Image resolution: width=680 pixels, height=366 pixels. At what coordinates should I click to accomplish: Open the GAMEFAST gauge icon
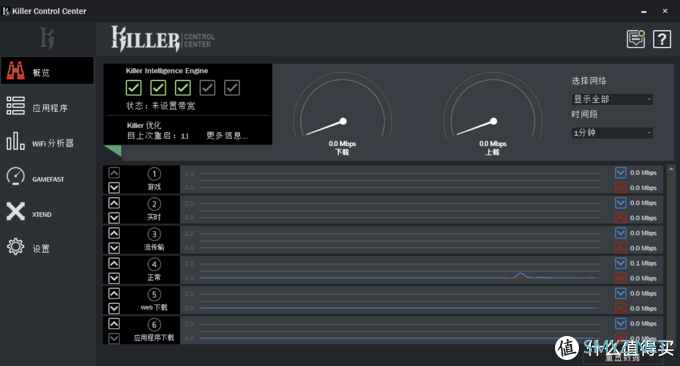(x=16, y=176)
